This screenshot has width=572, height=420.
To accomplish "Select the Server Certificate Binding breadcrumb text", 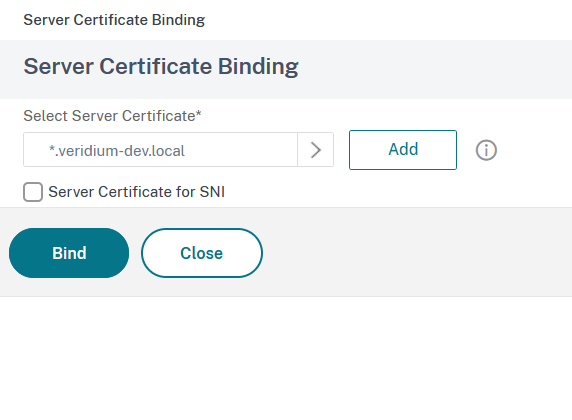I will tap(114, 20).
